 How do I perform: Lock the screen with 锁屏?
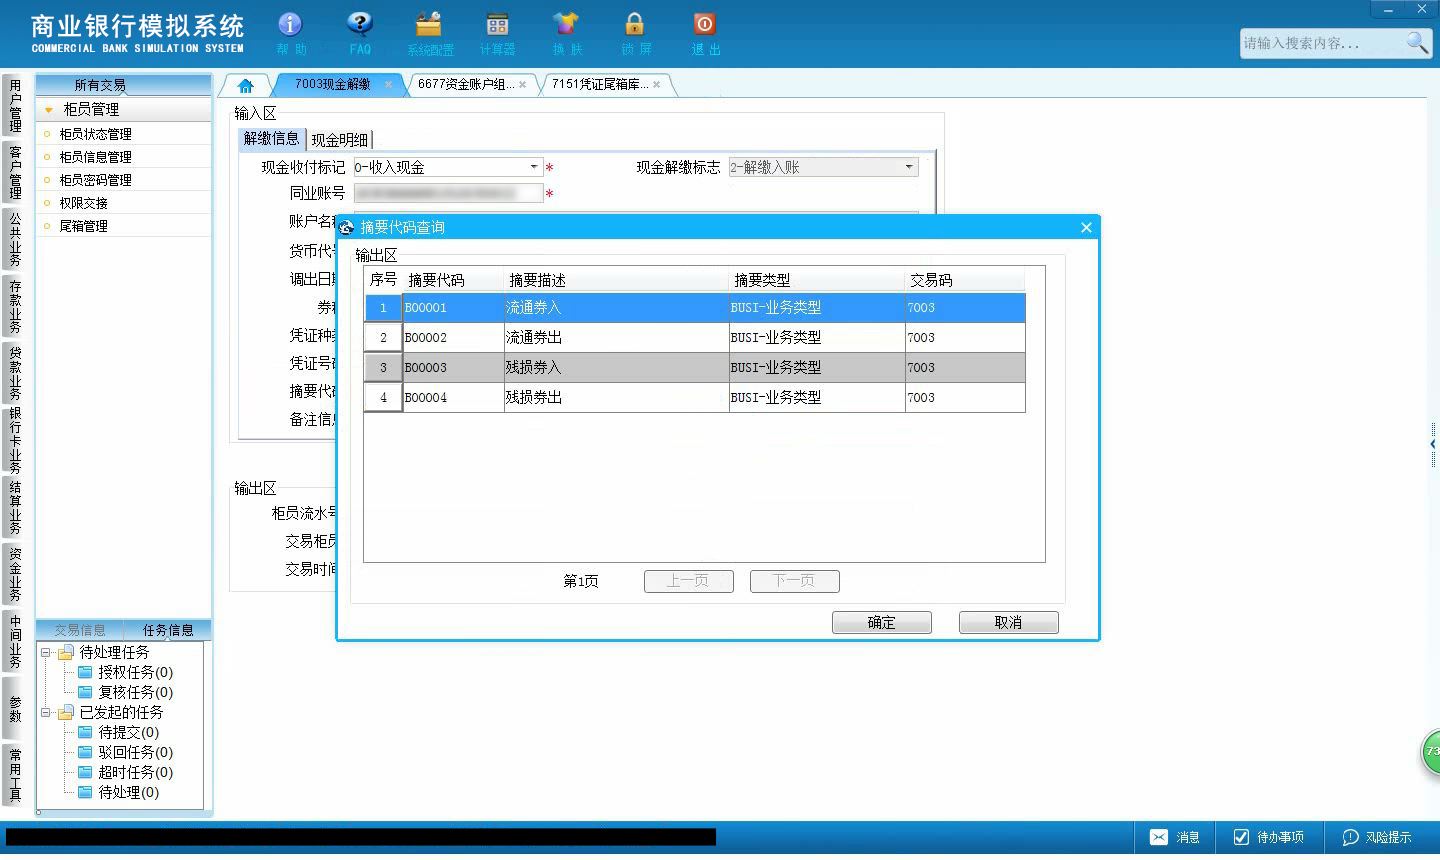[x=635, y=24]
